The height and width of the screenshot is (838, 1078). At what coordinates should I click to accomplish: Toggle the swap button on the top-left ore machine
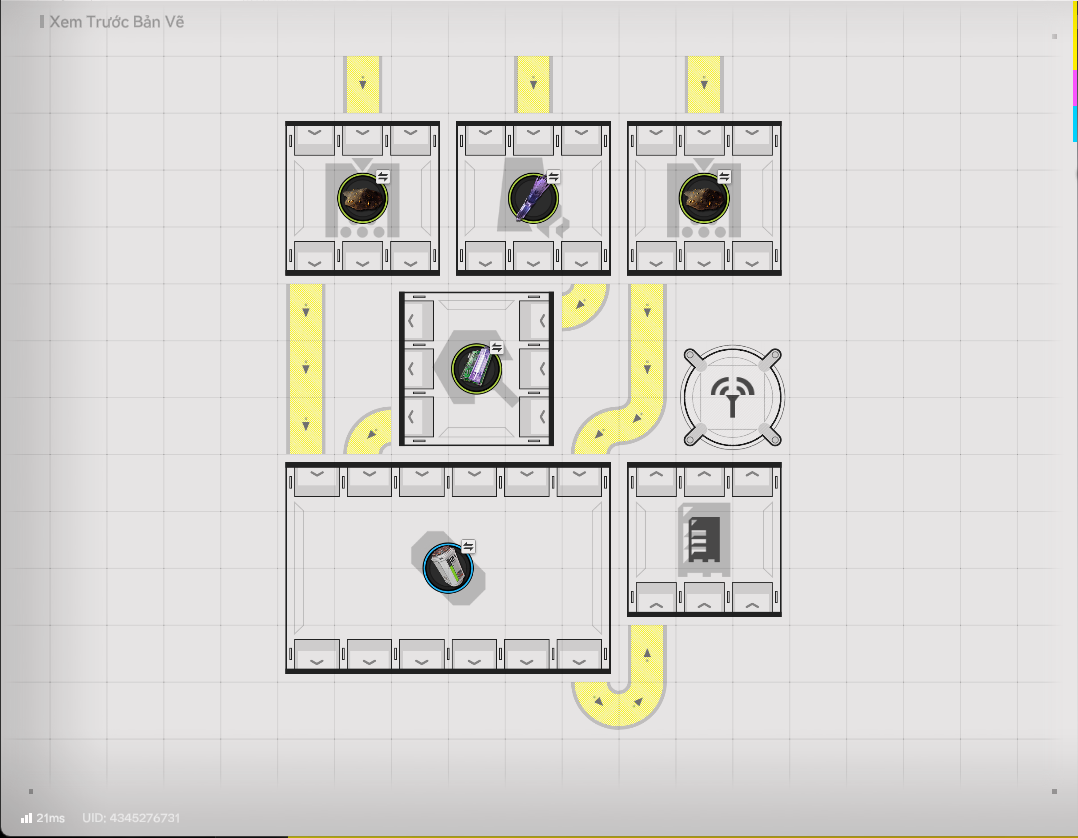[x=383, y=176]
